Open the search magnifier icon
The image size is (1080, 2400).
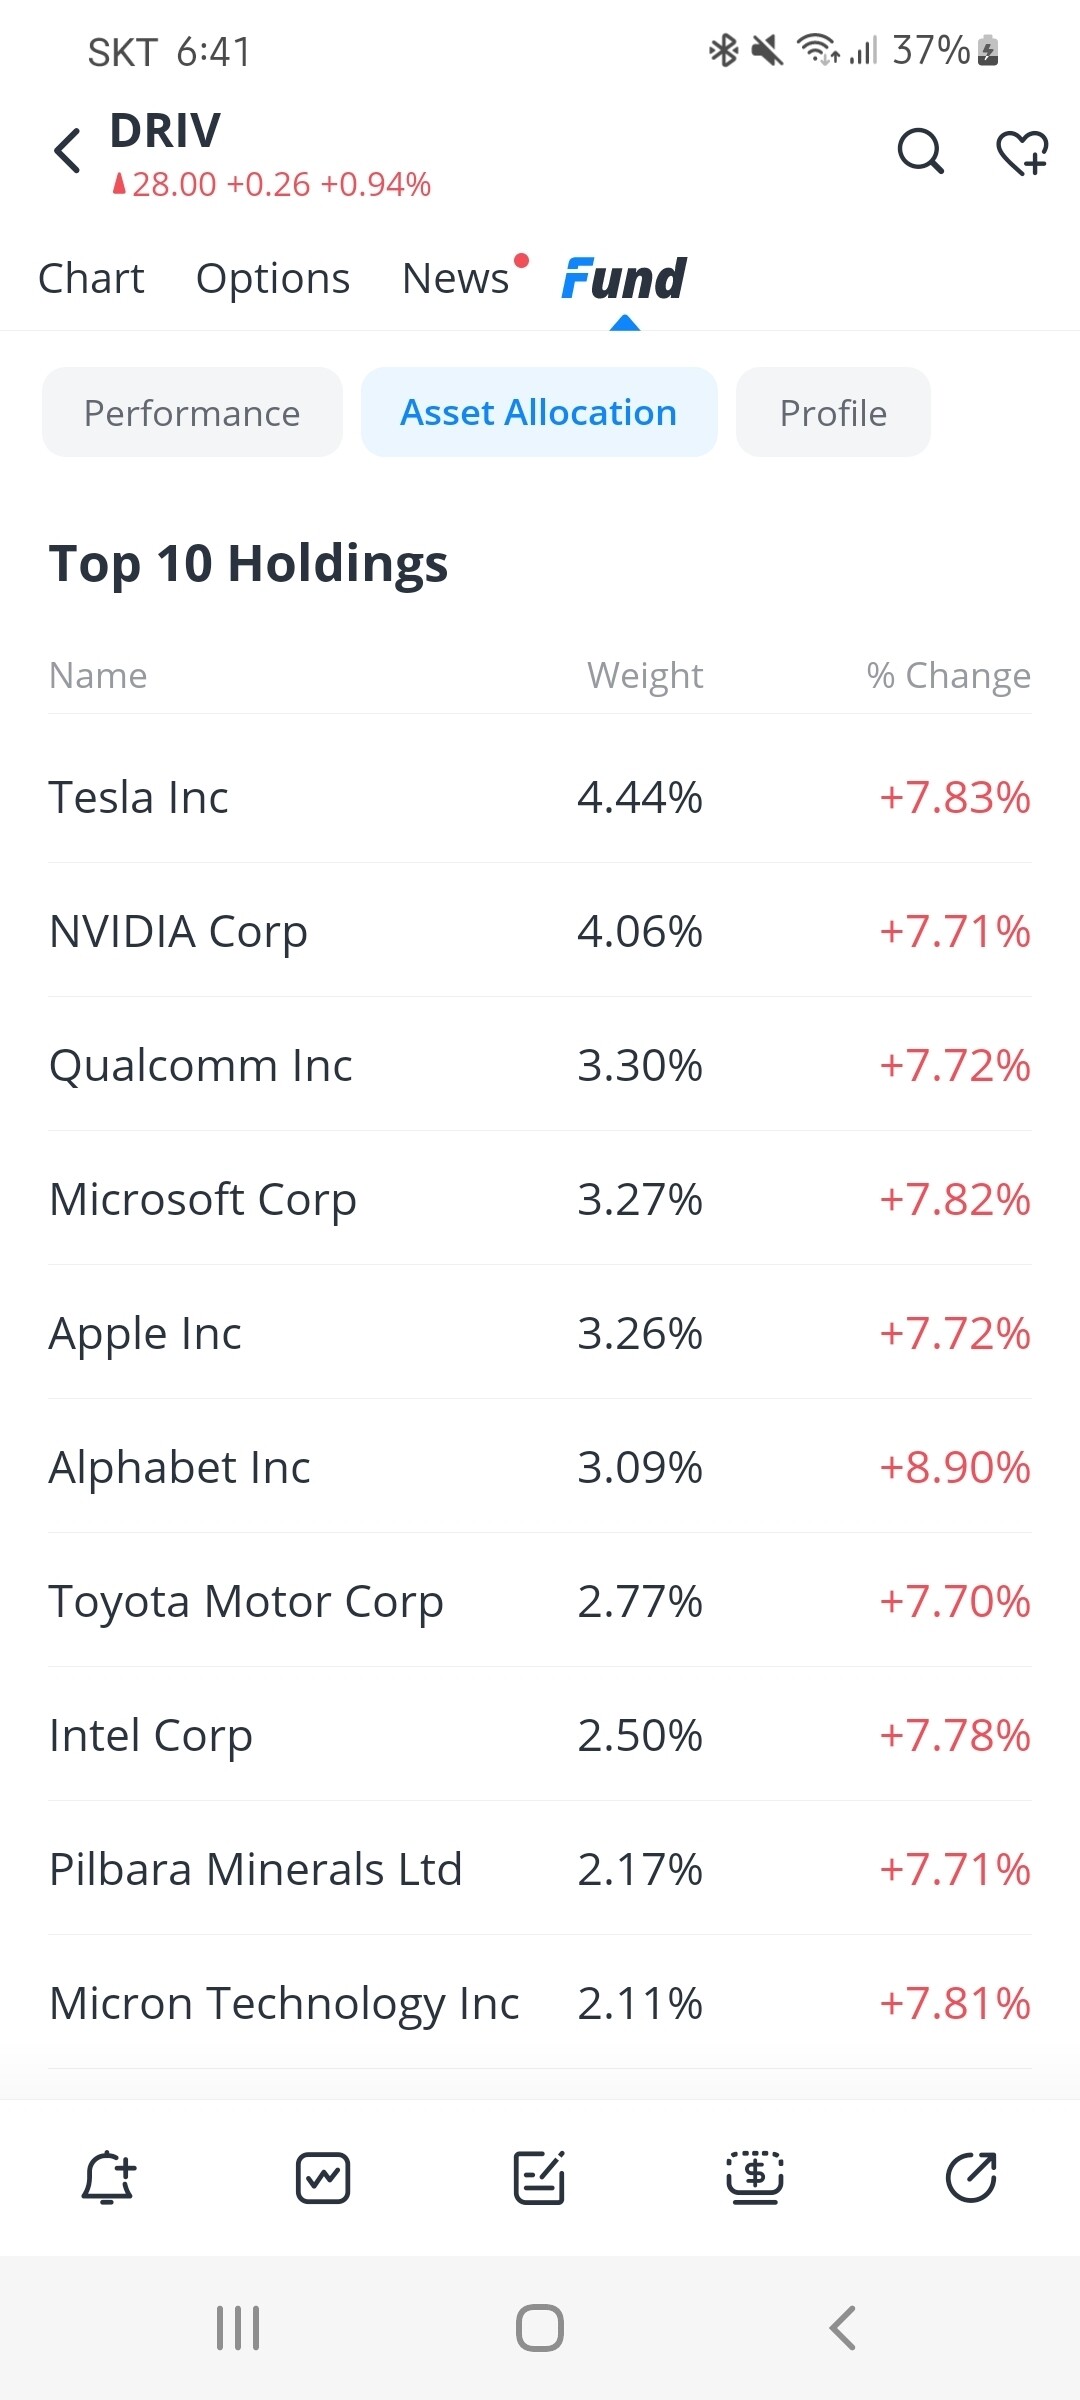point(920,152)
